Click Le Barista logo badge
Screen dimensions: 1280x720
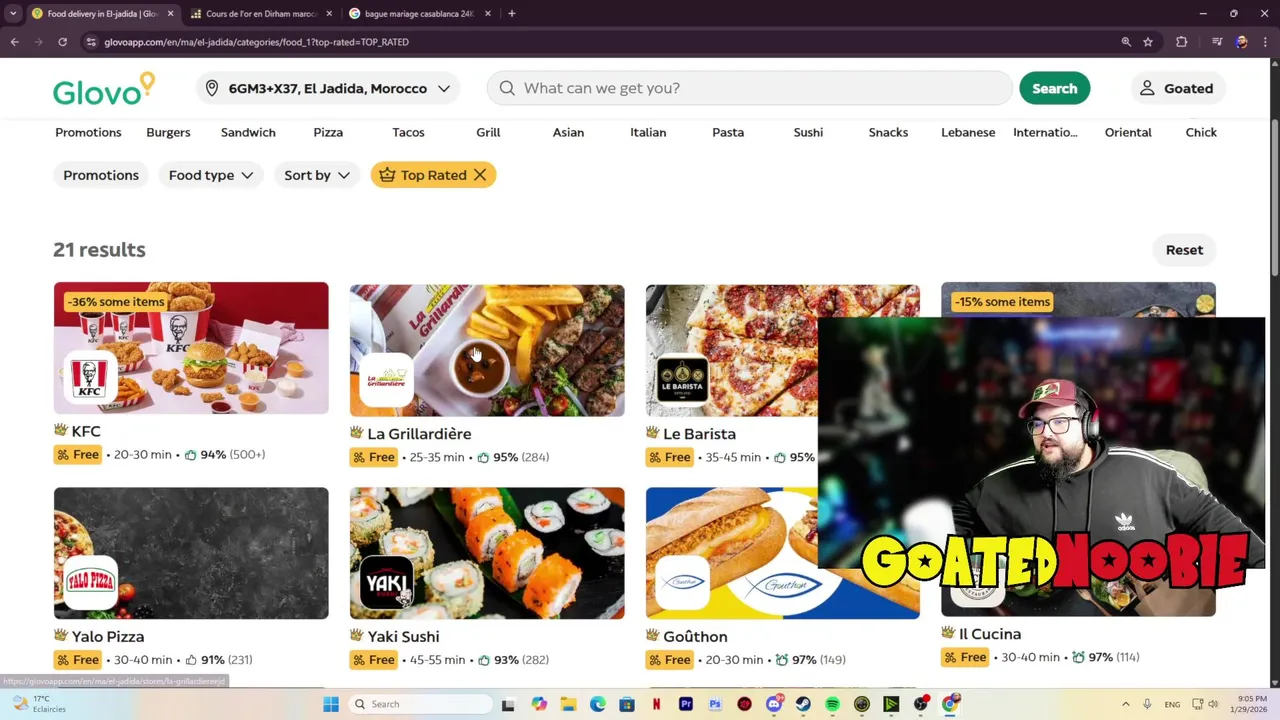[683, 380]
